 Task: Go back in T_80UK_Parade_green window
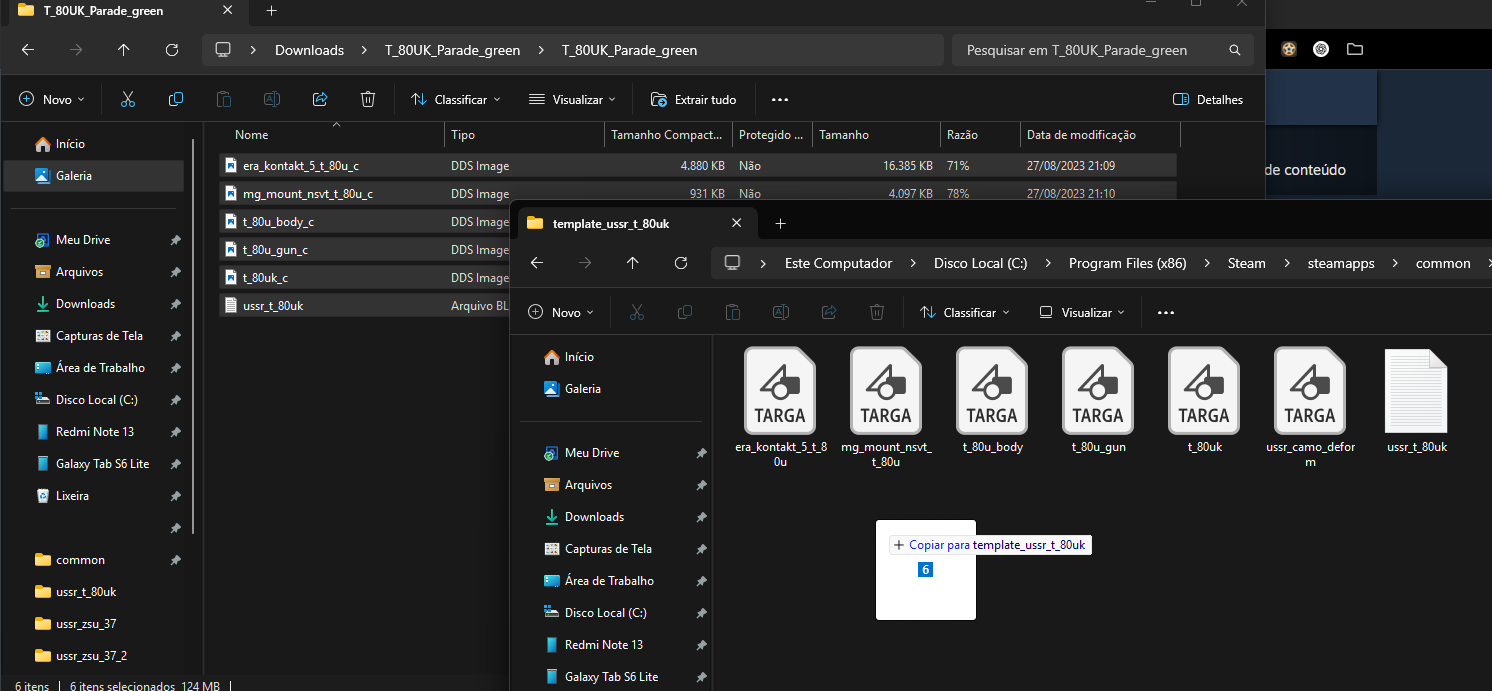point(28,50)
